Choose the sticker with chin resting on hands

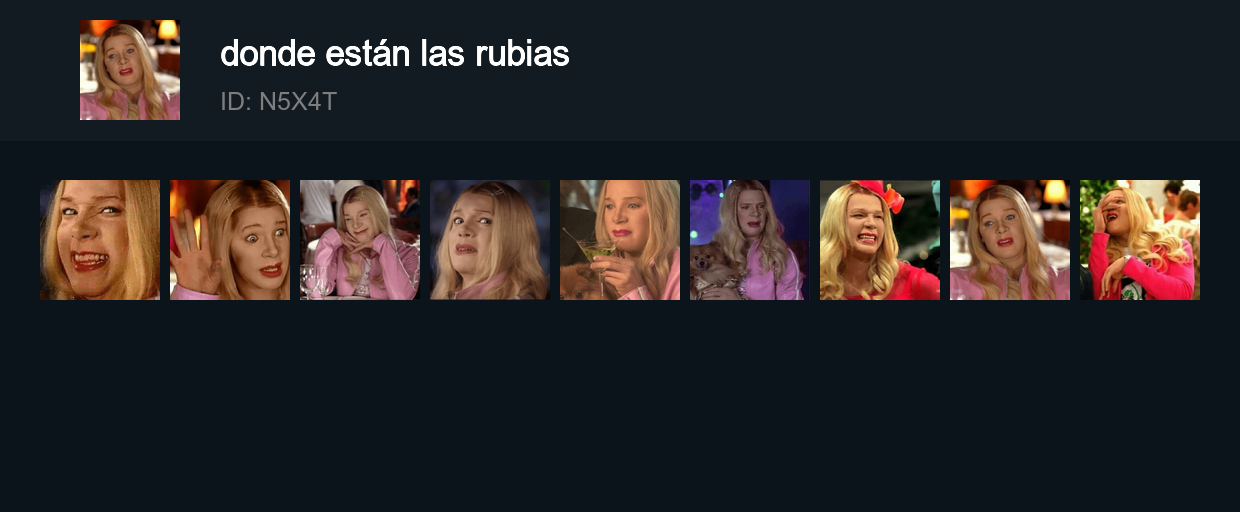tap(360, 240)
